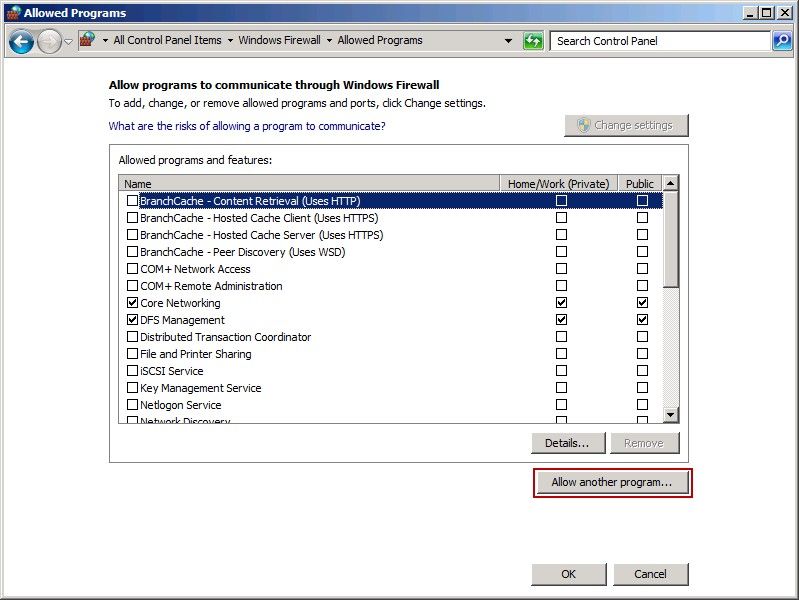
Task: Click the firewall icon in address bar
Action: coord(88,40)
